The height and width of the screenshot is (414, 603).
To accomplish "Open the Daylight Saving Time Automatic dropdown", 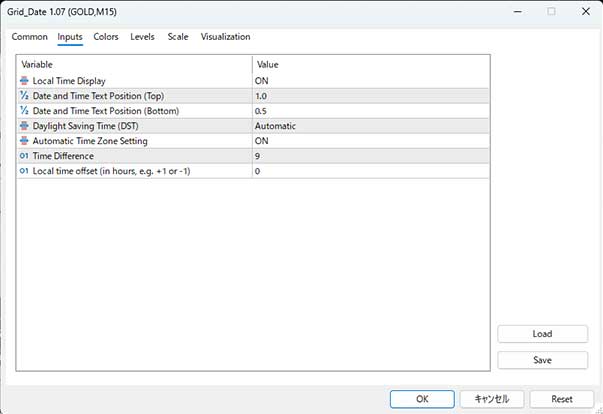I will point(371,126).
